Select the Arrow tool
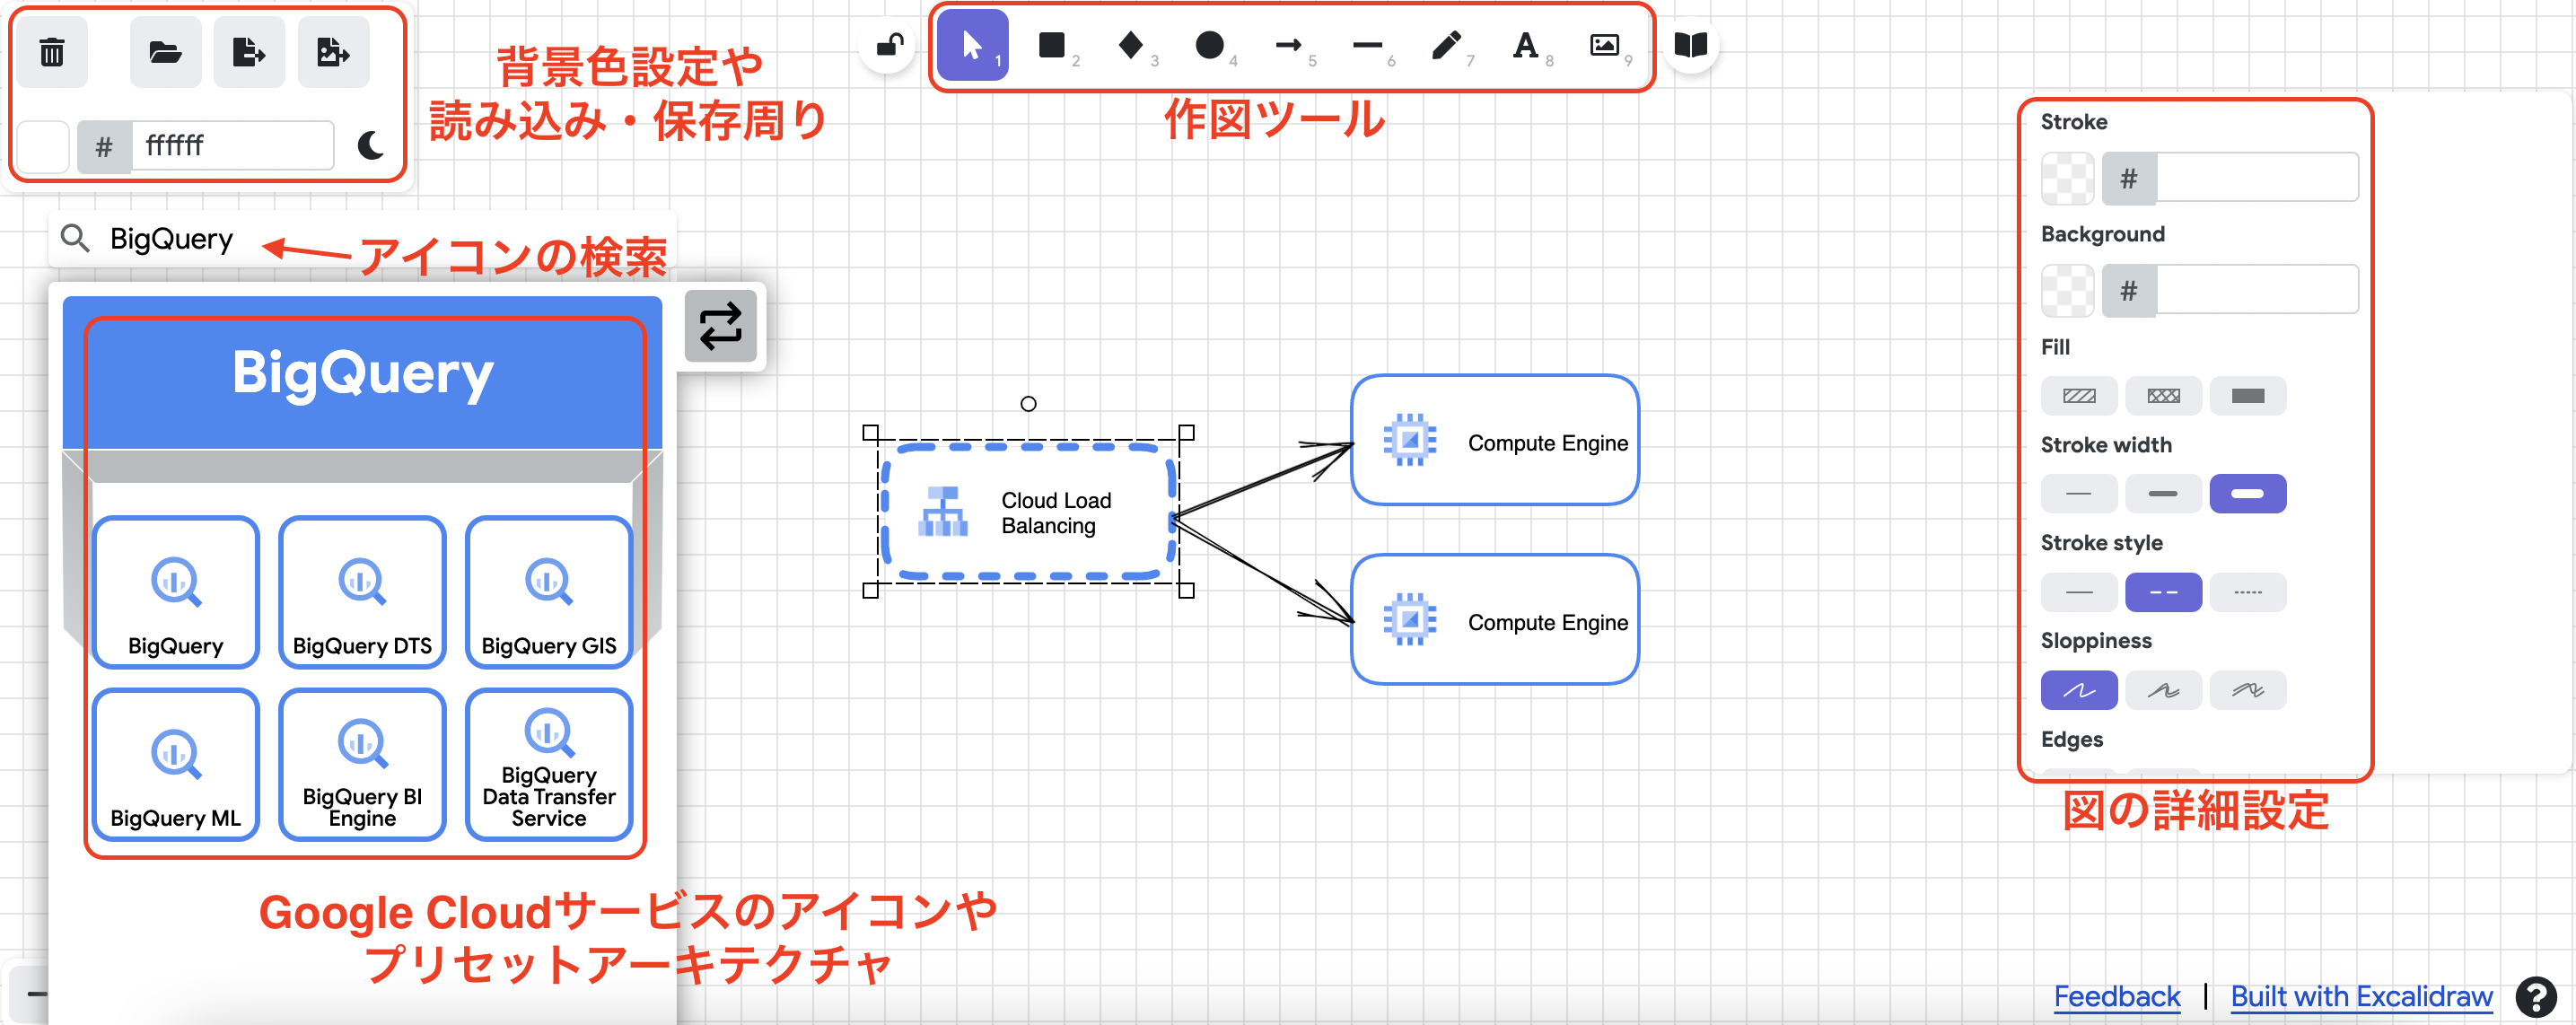 pyautogui.click(x=1289, y=46)
